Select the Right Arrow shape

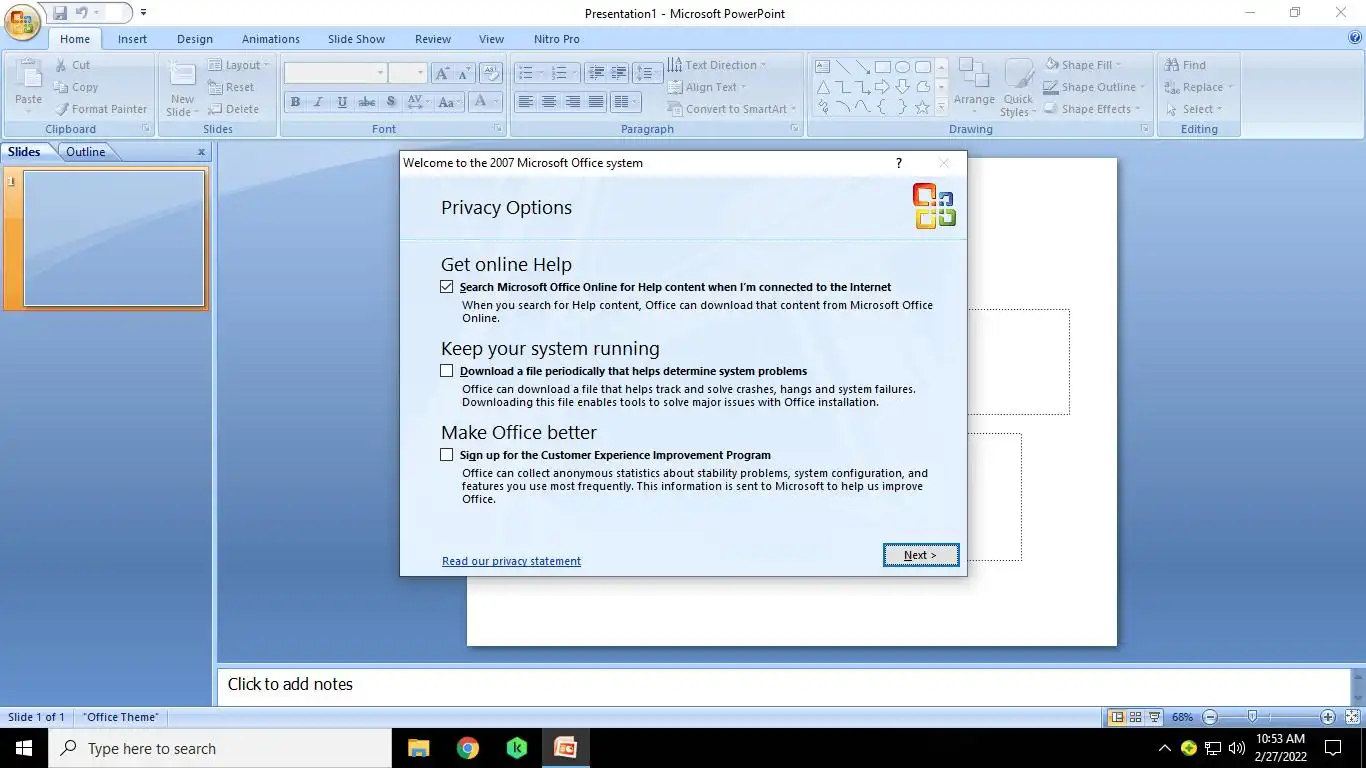883,87
